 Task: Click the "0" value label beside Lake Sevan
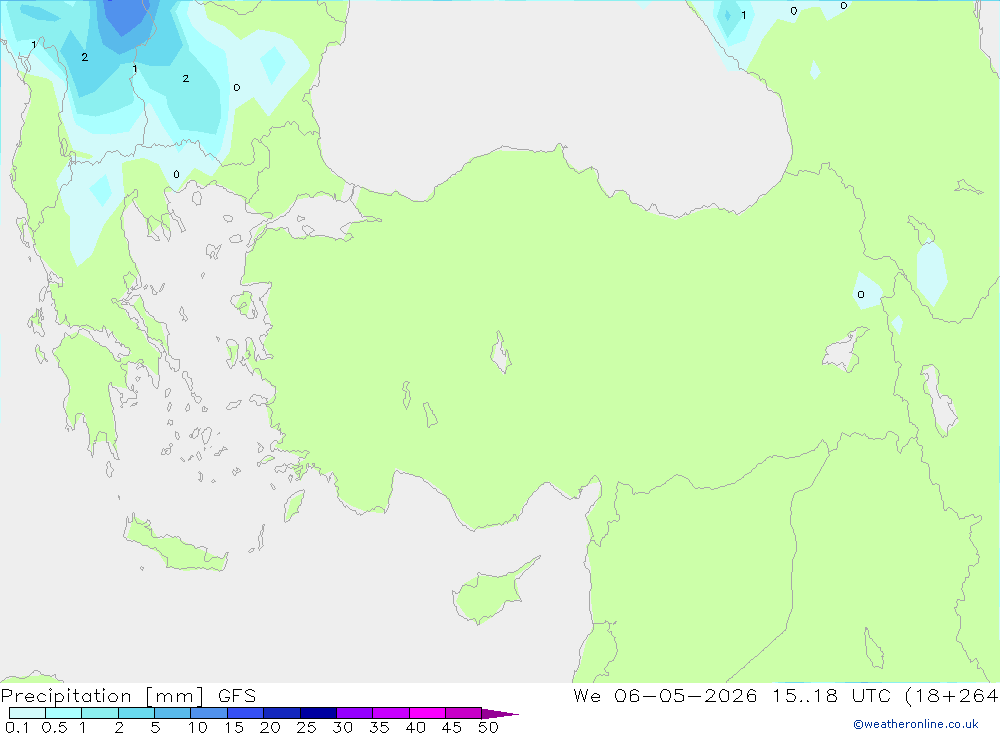(x=861, y=294)
